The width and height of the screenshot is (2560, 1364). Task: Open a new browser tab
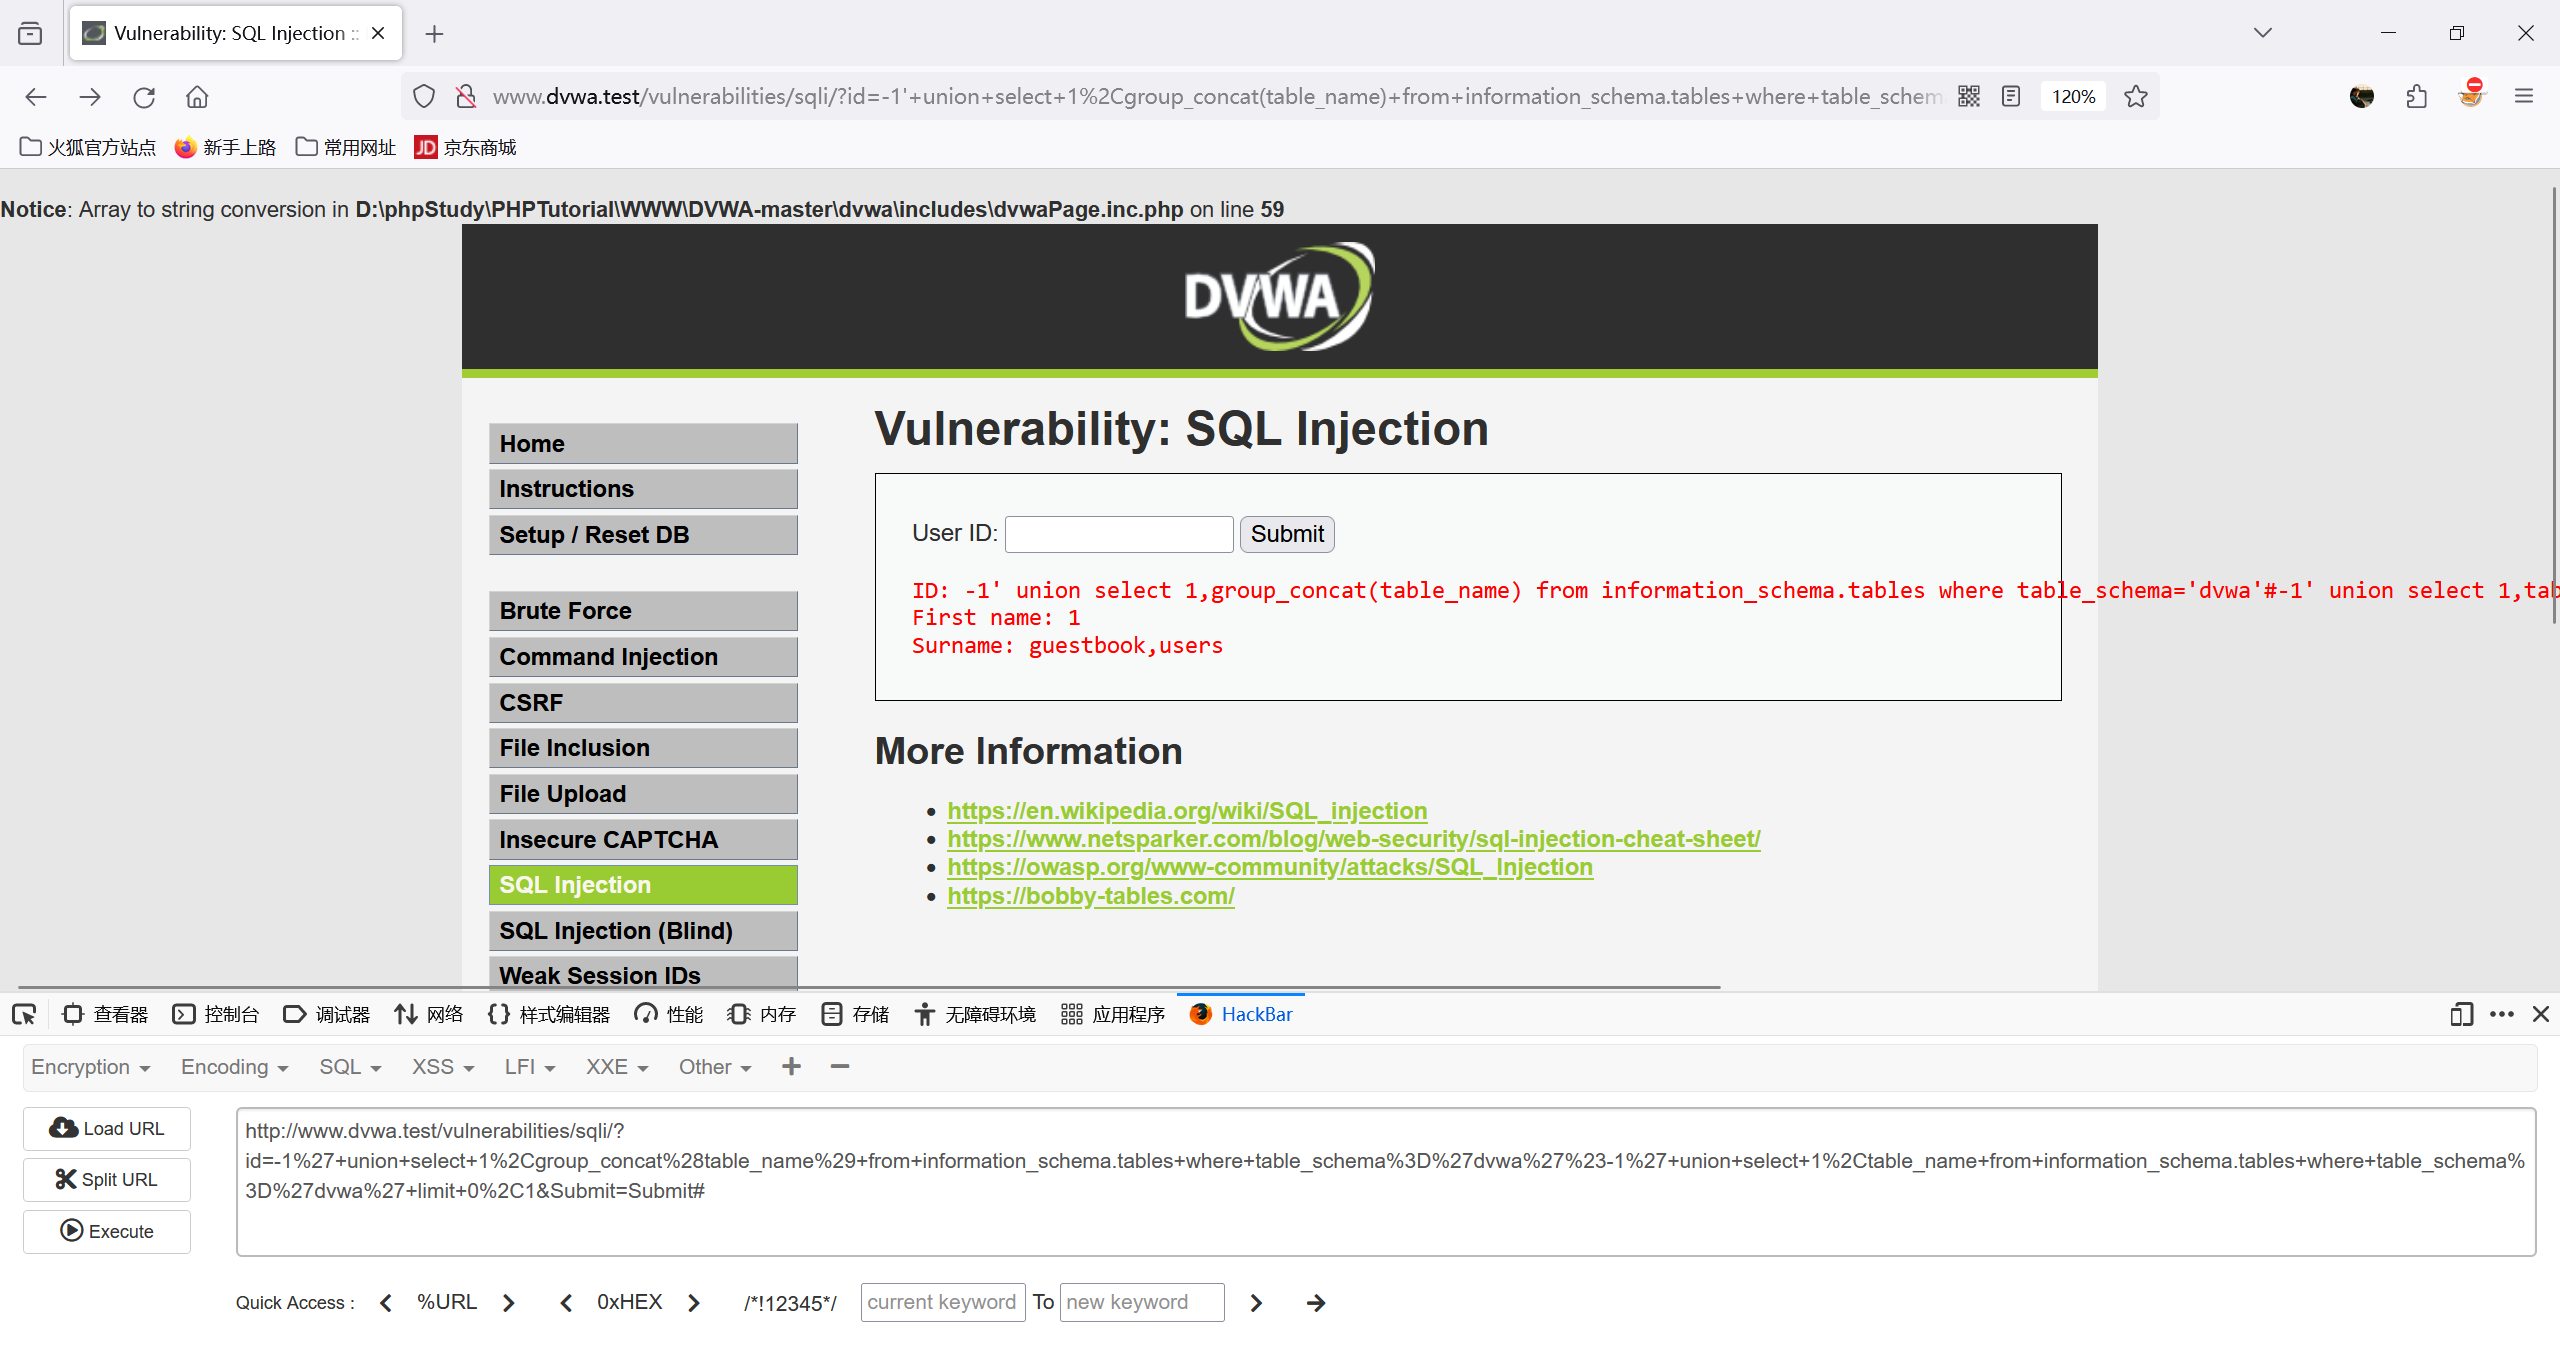pyautogui.click(x=434, y=34)
